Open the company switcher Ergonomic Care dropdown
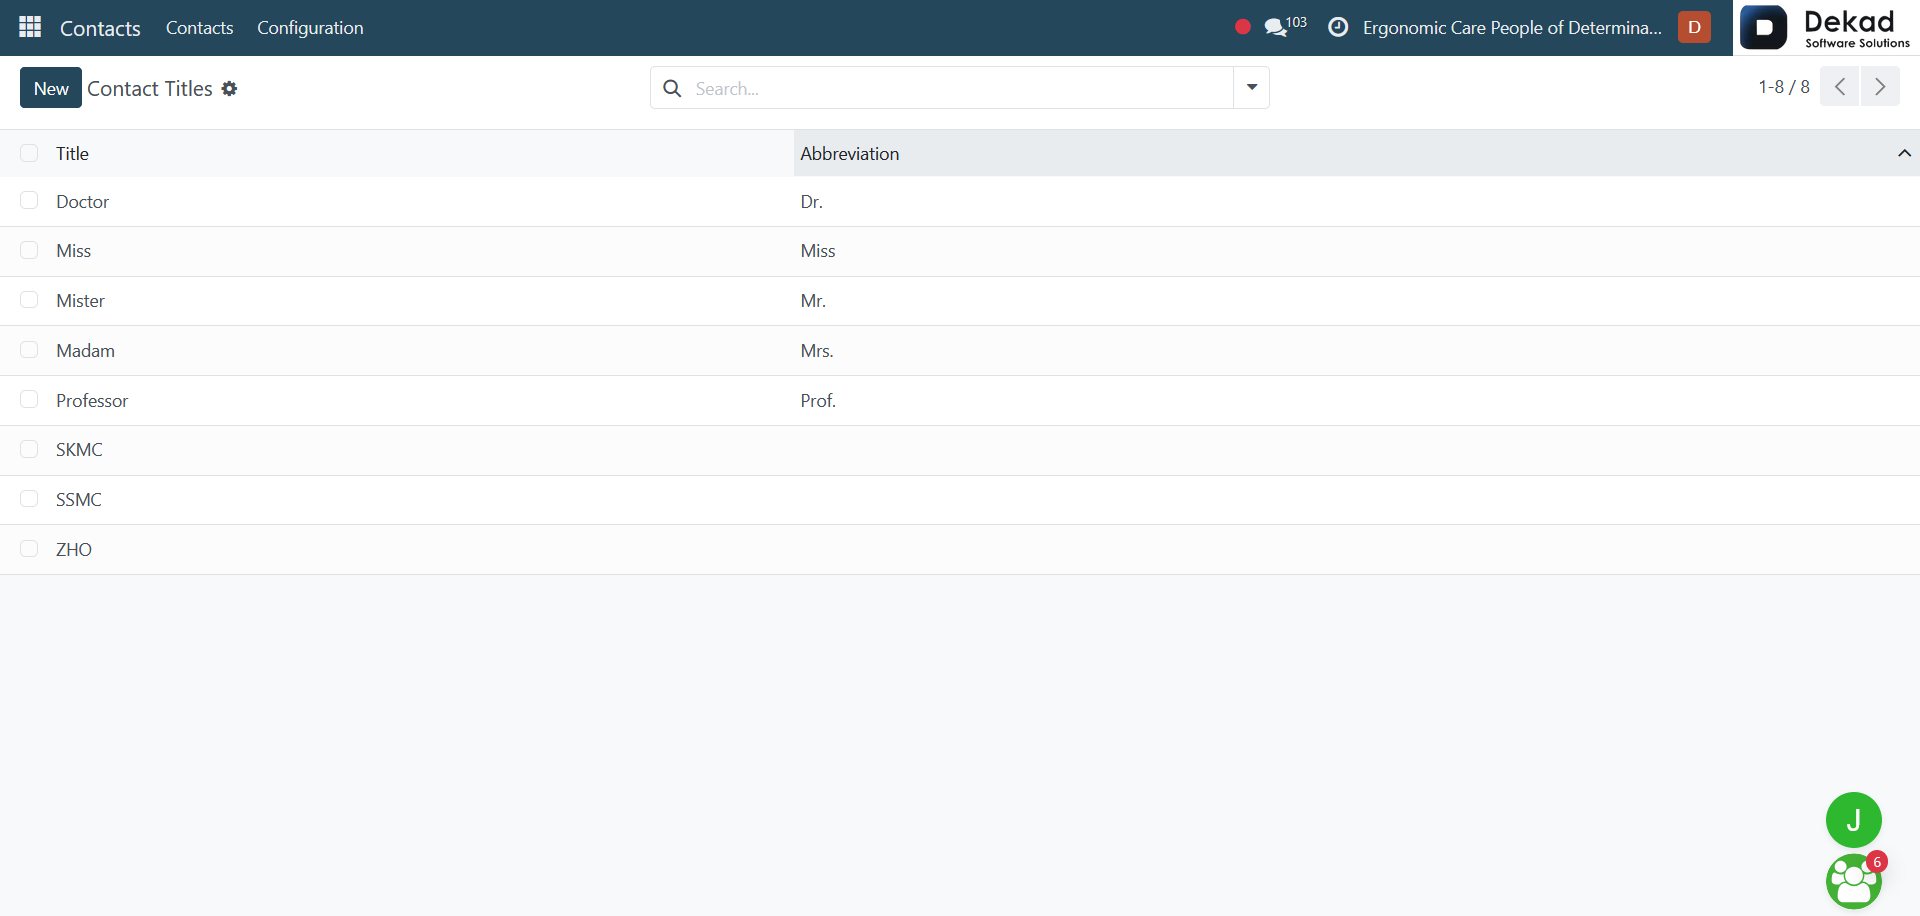This screenshot has width=1920, height=916. pyautogui.click(x=1512, y=28)
